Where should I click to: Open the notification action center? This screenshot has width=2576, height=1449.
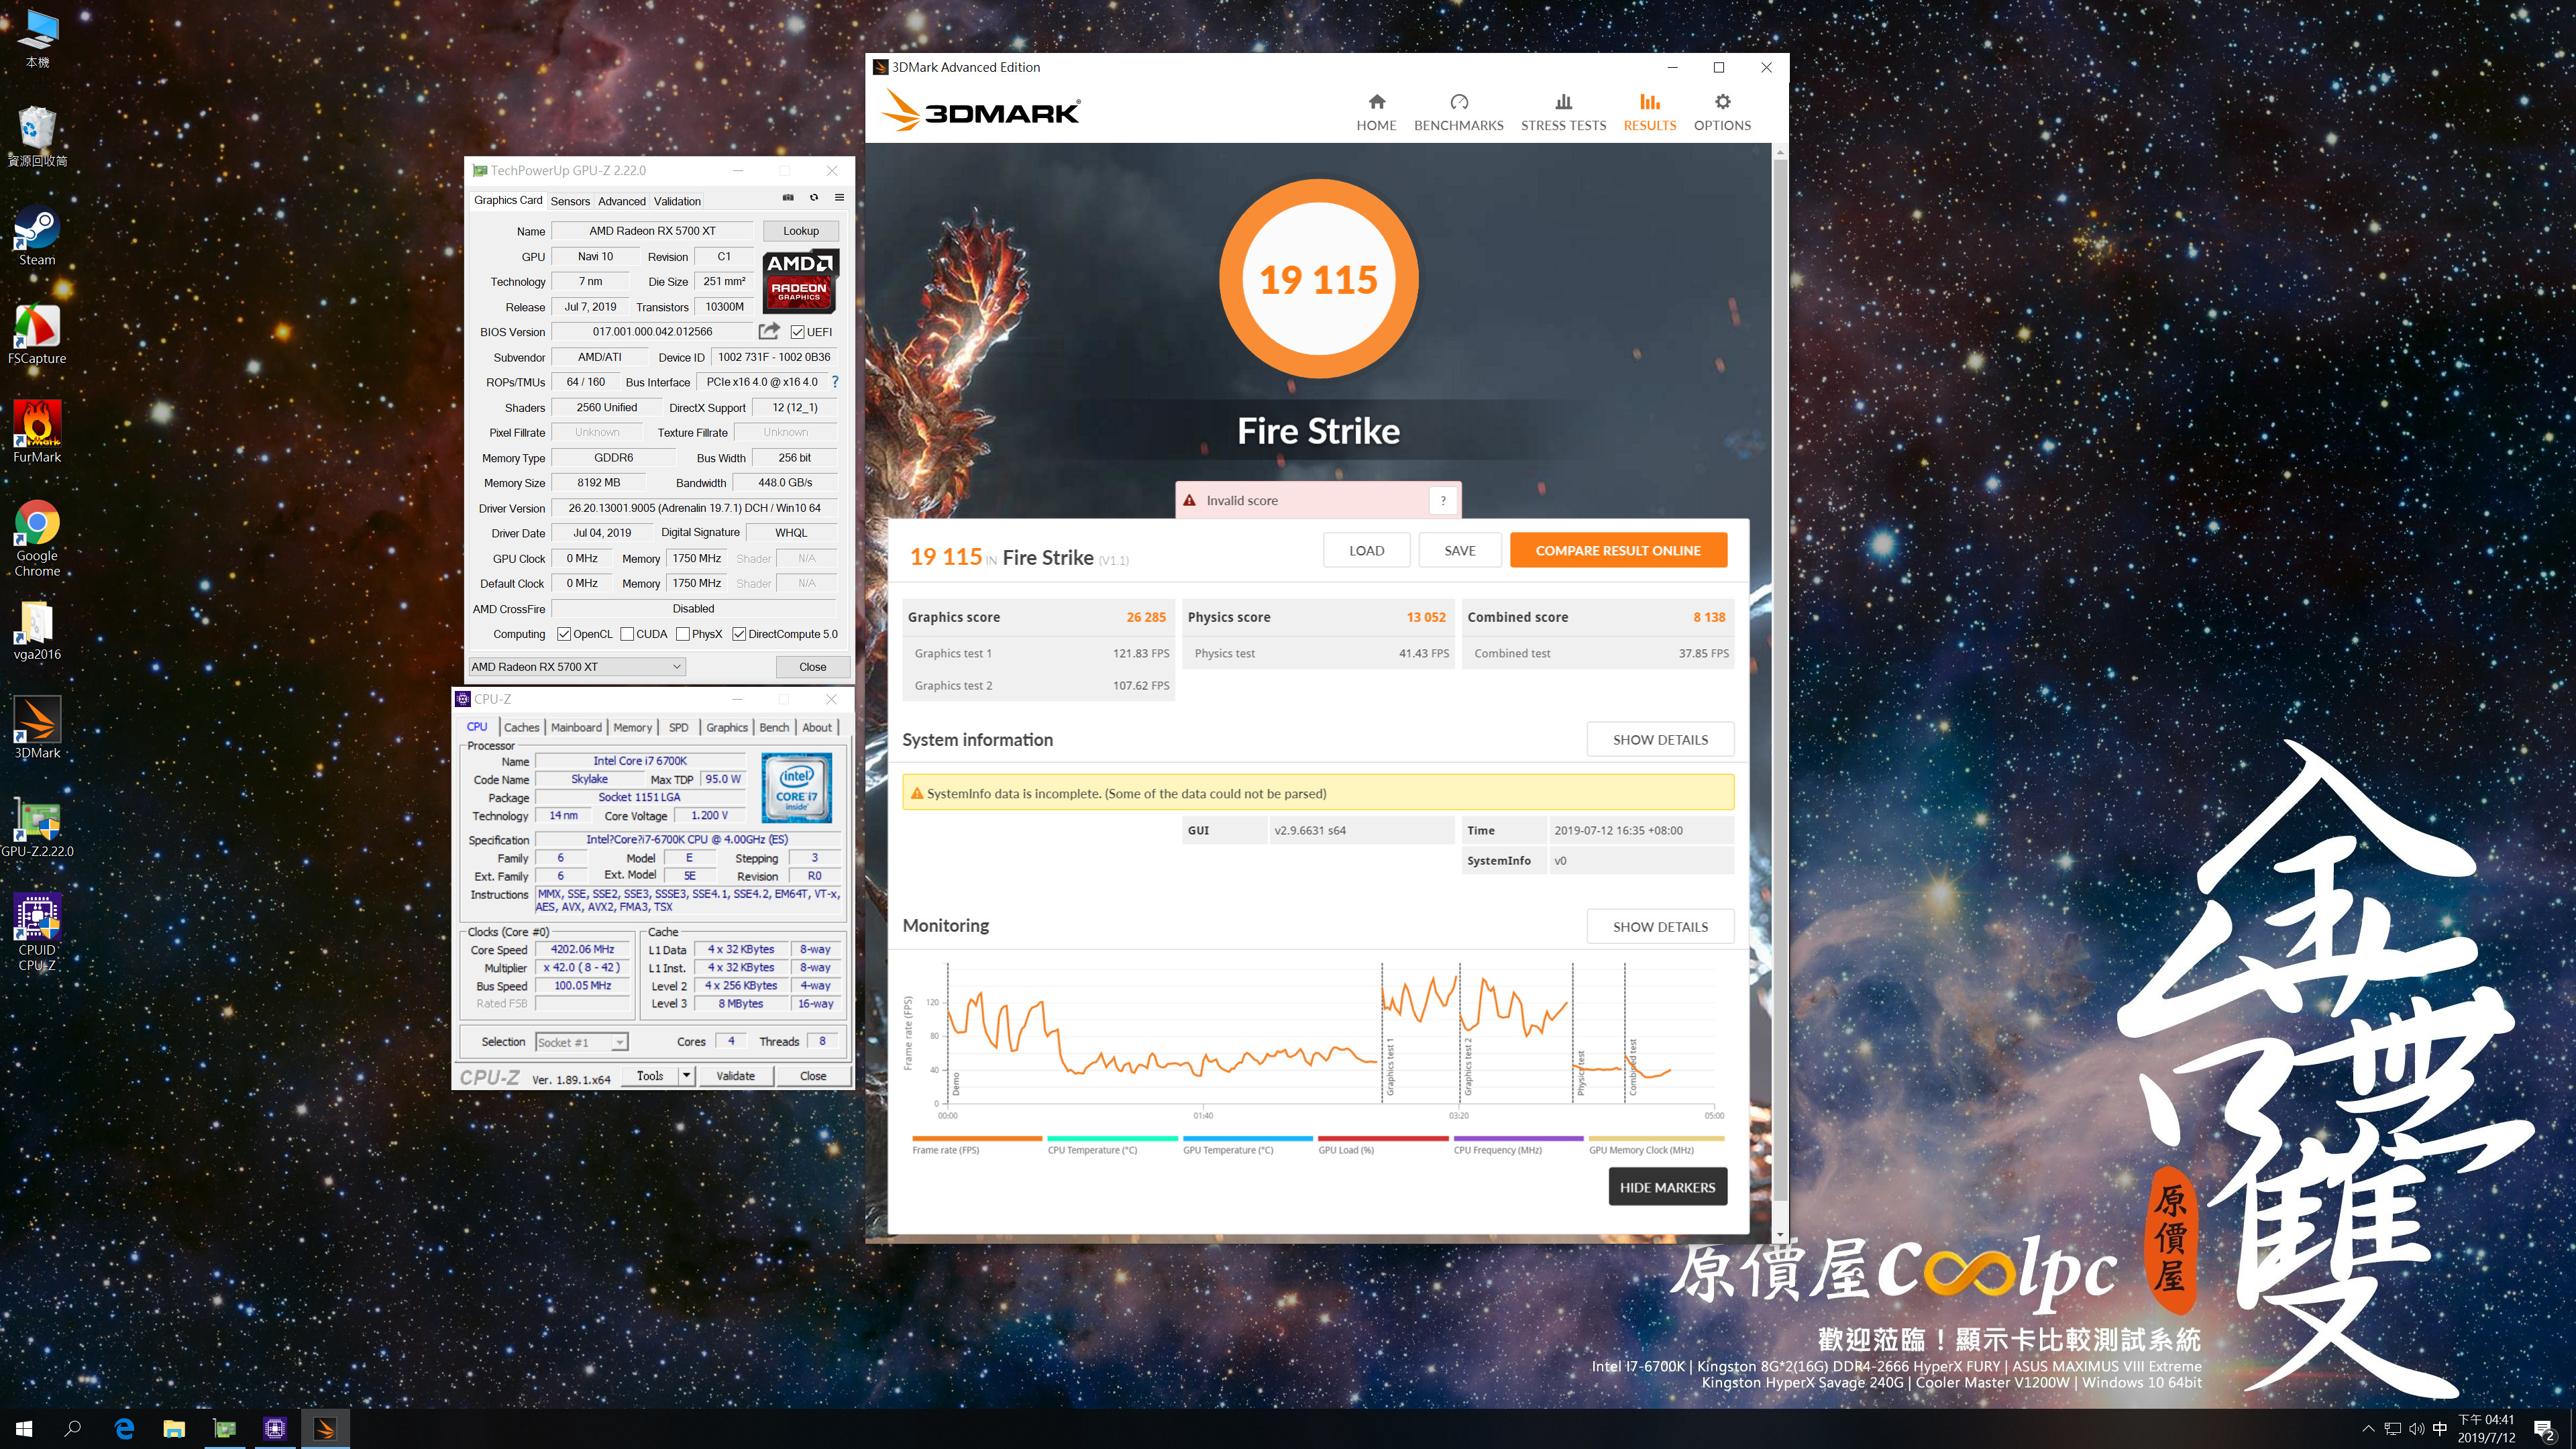coord(2545,1430)
